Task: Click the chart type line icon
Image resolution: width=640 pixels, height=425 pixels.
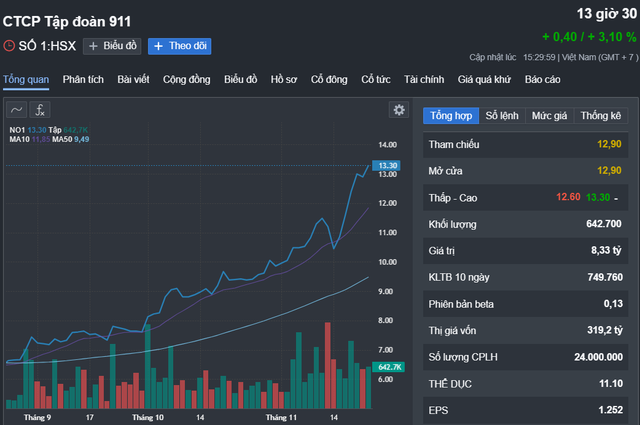Action: pyautogui.click(x=17, y=110)
